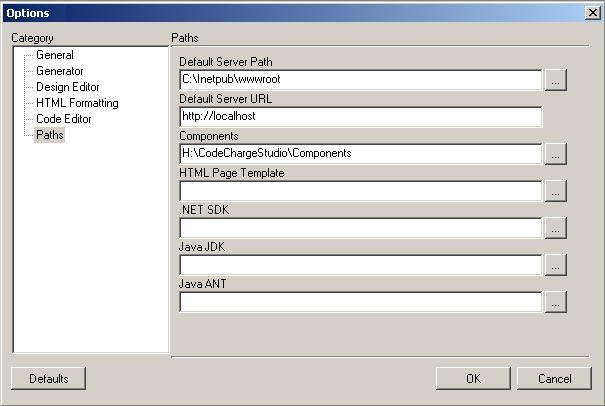Click the Default Server URL field
The image size is (605, 406).
(360, 117)
